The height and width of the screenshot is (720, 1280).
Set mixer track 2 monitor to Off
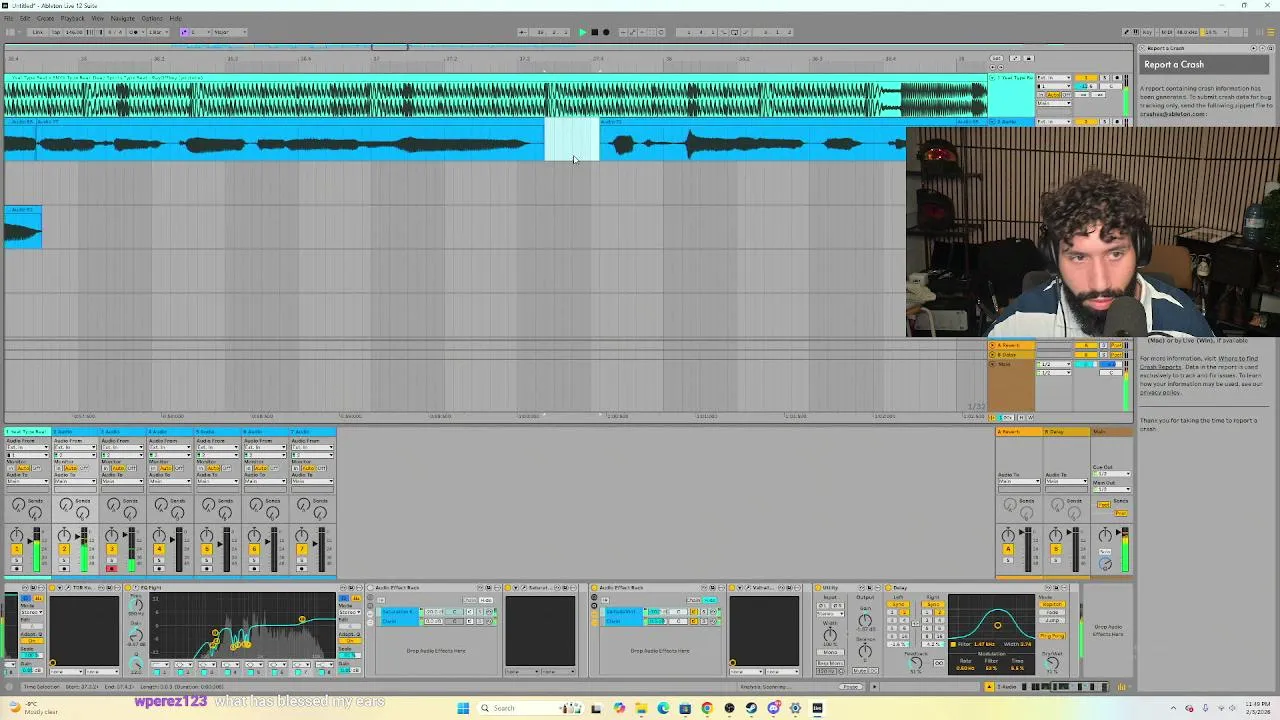[85, 468]
